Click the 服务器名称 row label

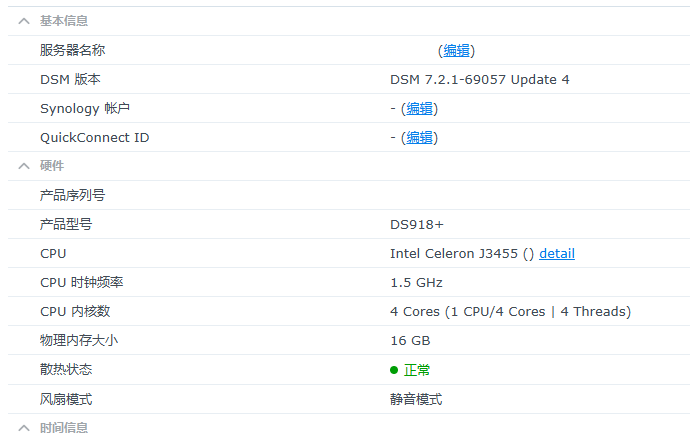pos(72,50)
